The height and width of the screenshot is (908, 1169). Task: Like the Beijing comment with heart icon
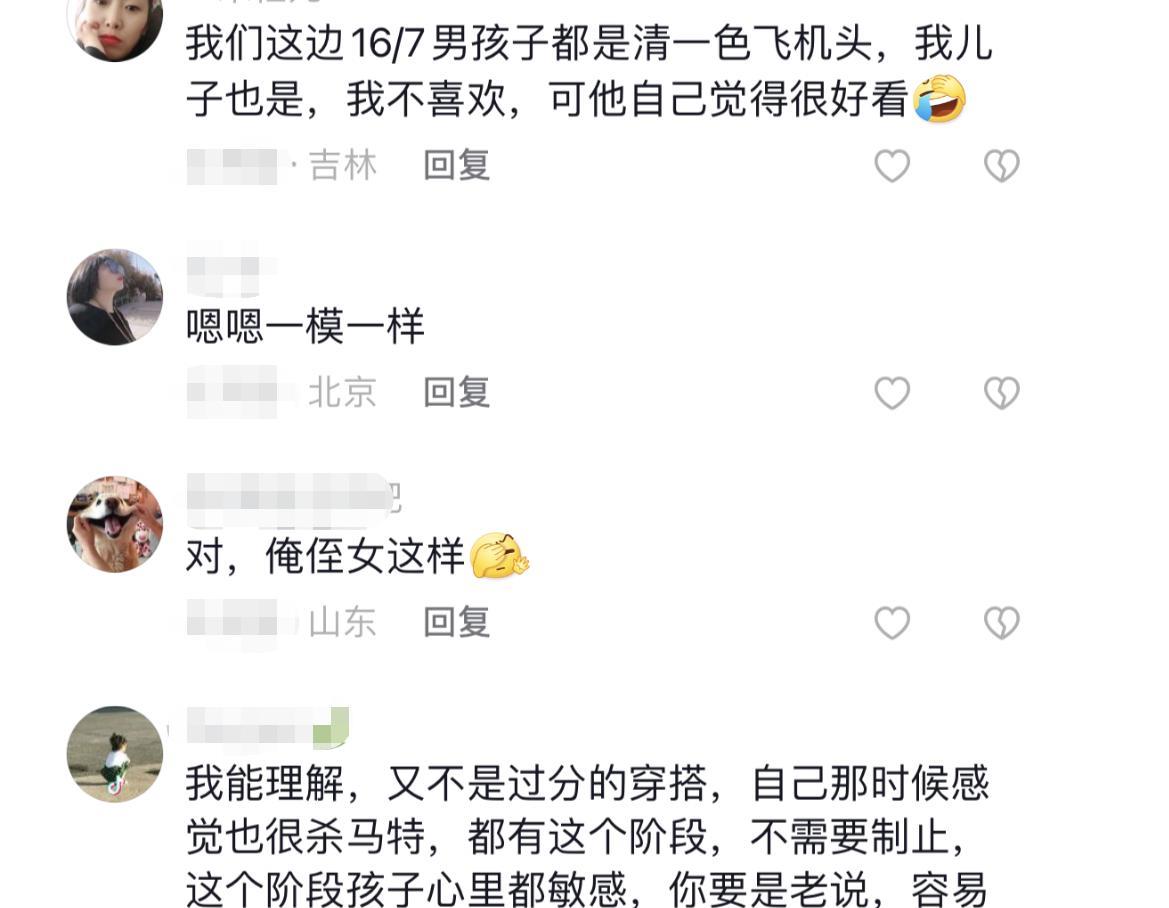coord(892,393)
